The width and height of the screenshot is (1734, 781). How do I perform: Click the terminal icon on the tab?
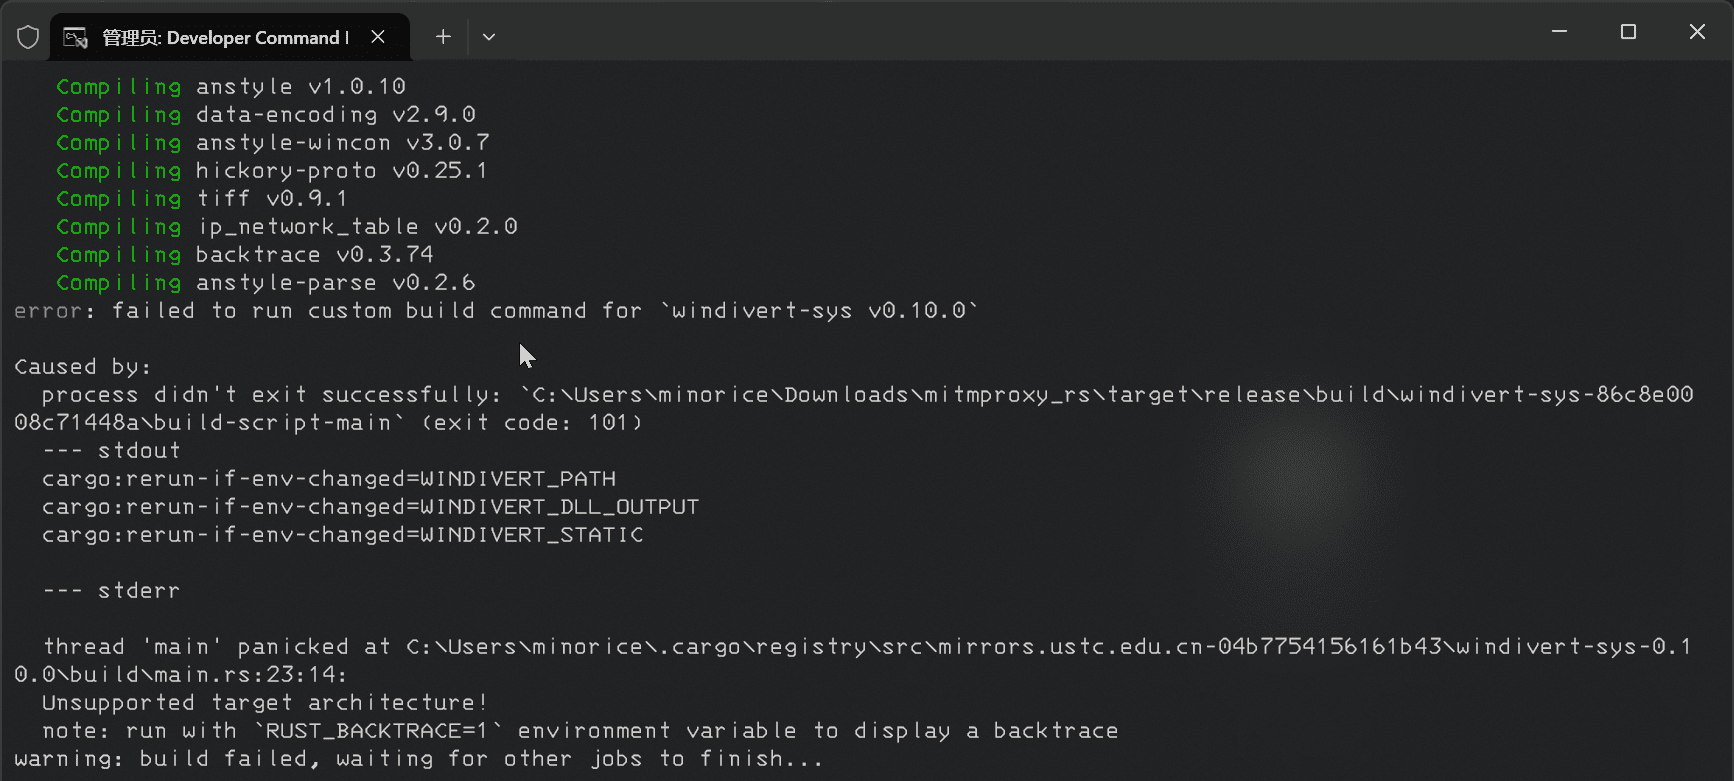click(75, 38)
